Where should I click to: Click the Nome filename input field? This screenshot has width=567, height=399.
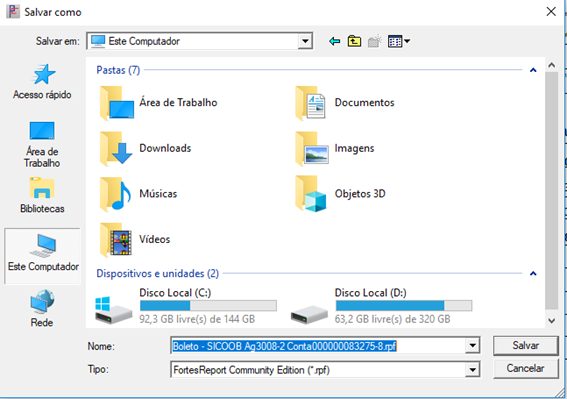coord(318,346)
